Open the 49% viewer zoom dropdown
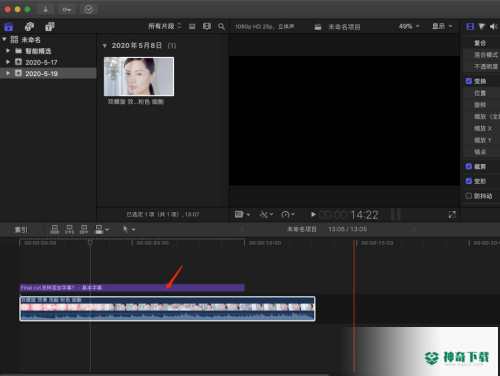The image size is (500, 376). coord(409,26)
